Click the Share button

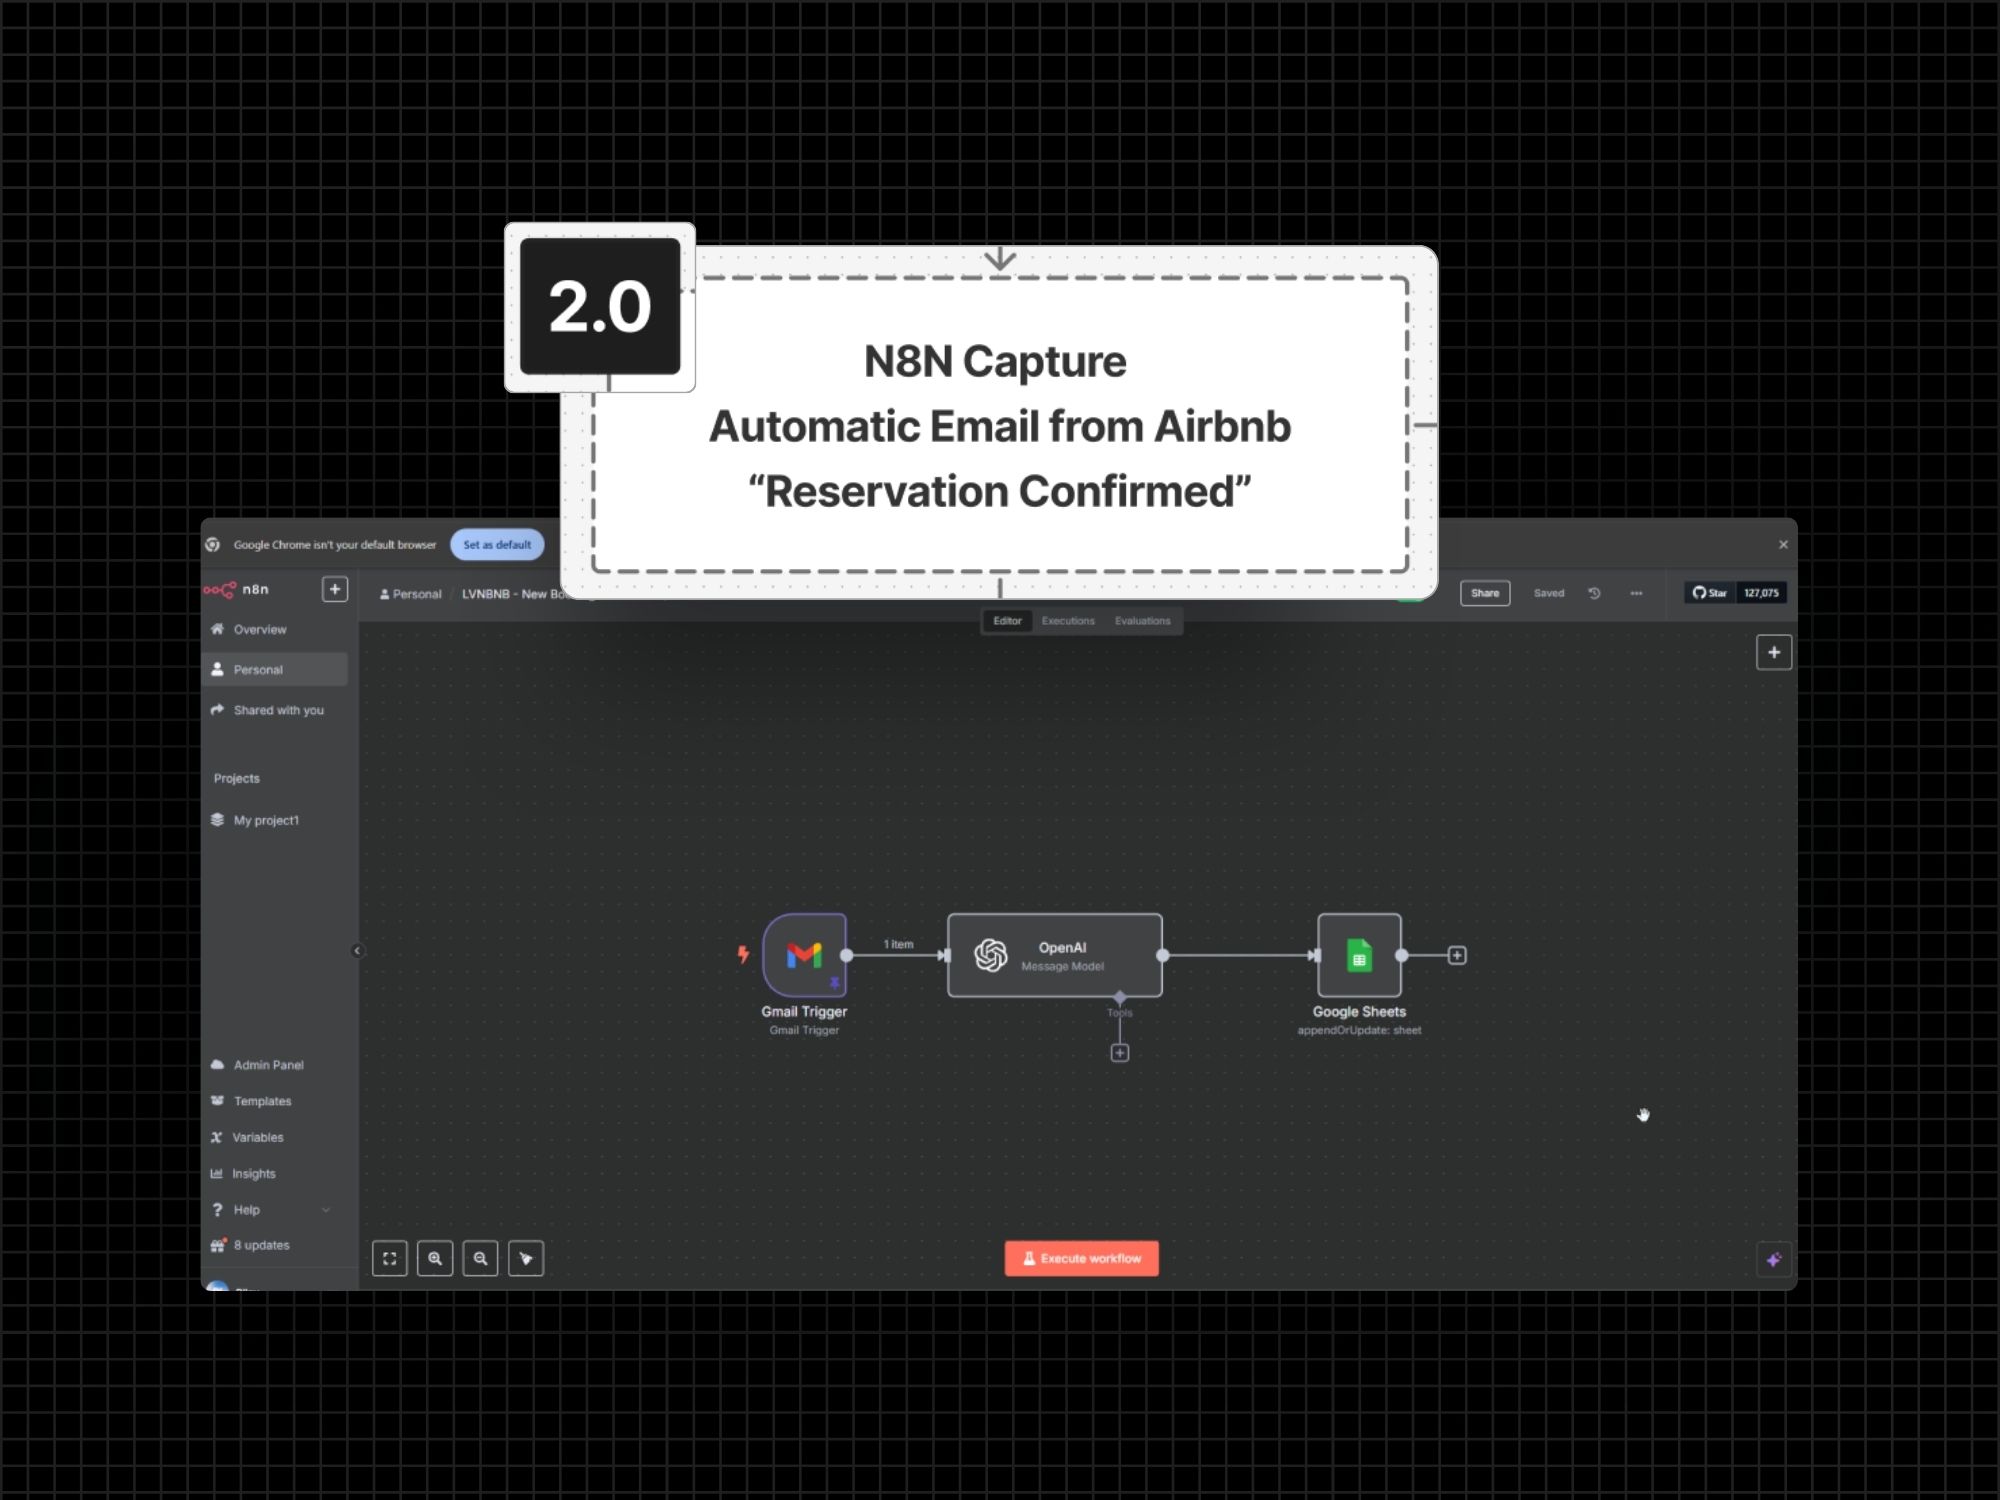[1484, 593]
